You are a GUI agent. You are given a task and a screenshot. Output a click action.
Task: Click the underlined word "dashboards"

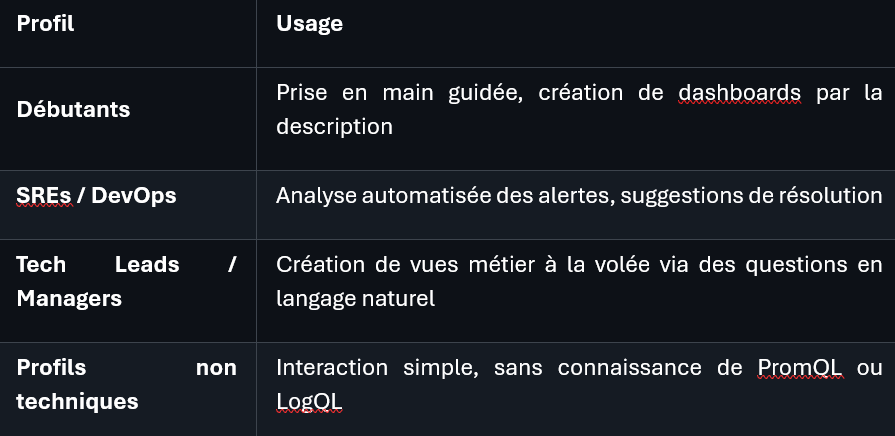739,93
